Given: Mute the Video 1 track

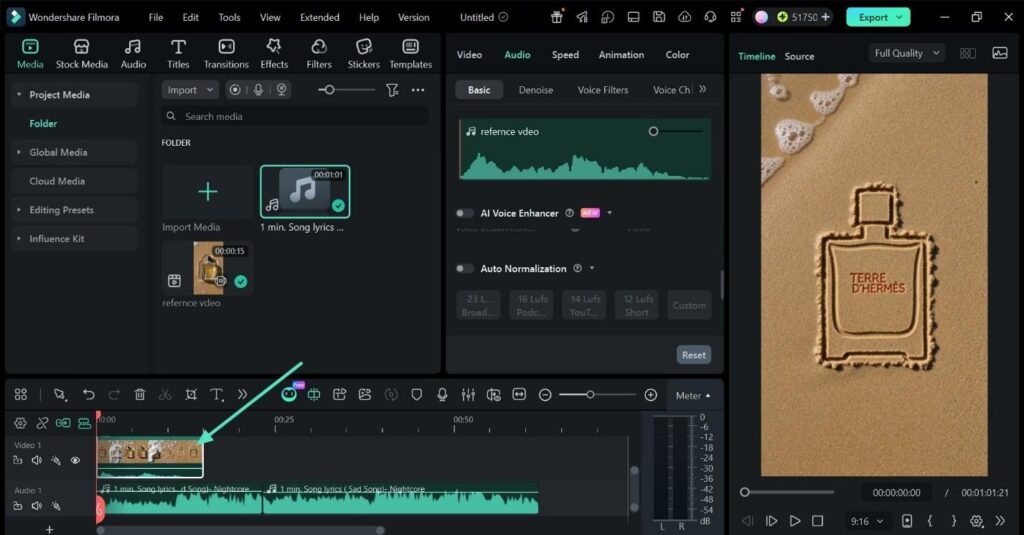Looking at the screenshot, I should coord(37,461).
